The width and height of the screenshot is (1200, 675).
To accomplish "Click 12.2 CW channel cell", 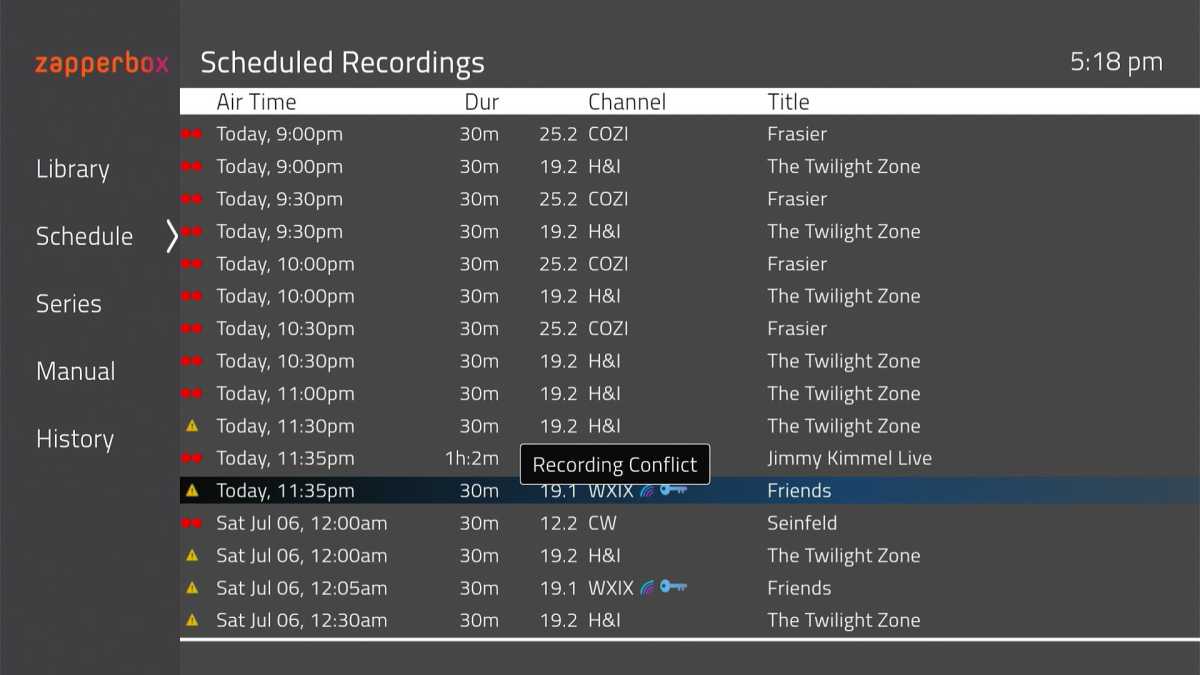I will 578,523.
